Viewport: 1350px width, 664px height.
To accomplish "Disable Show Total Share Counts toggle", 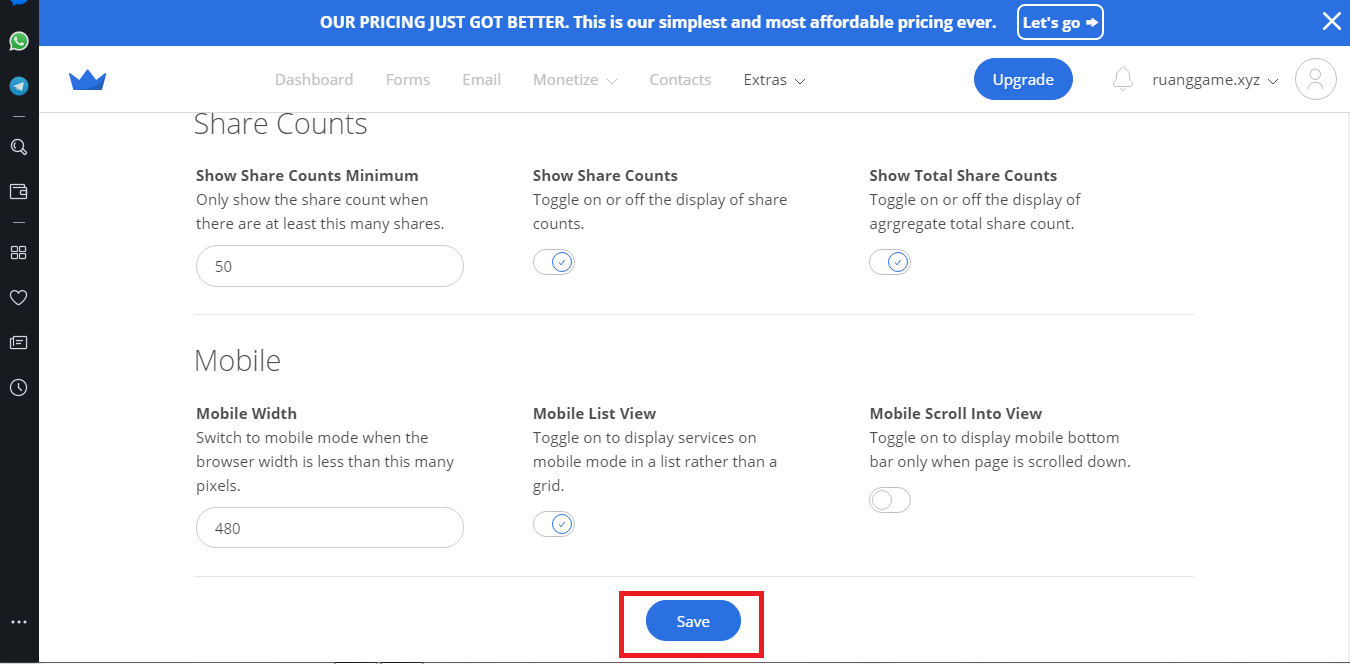I will point(890,262).
